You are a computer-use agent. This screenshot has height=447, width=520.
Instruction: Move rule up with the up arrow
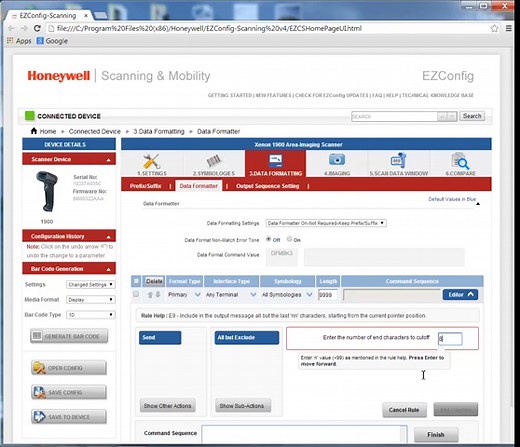click(x=150, y=294)
